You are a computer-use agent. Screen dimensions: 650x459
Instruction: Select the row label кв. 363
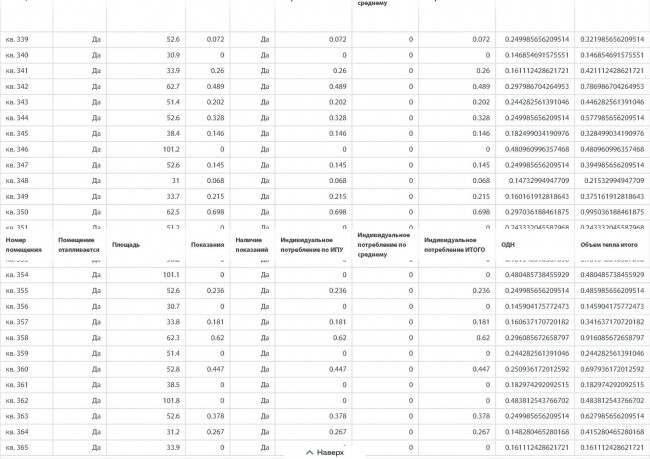tap(17, 416)
